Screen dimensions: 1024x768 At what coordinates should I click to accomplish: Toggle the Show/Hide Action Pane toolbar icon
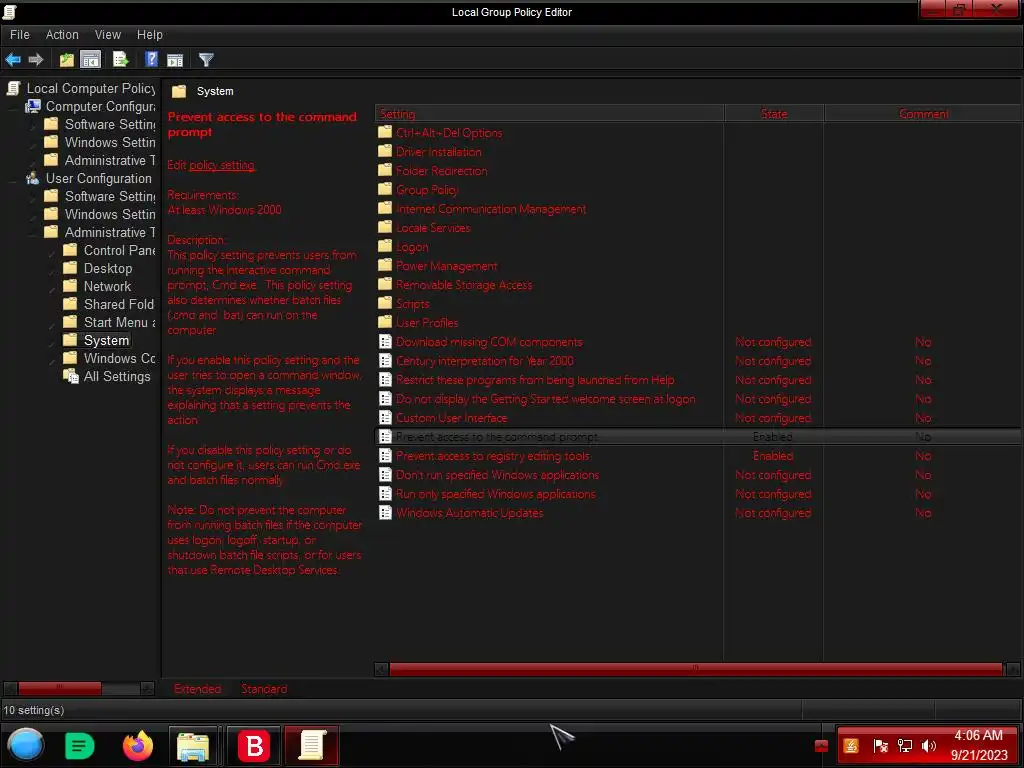click(175, 60)
